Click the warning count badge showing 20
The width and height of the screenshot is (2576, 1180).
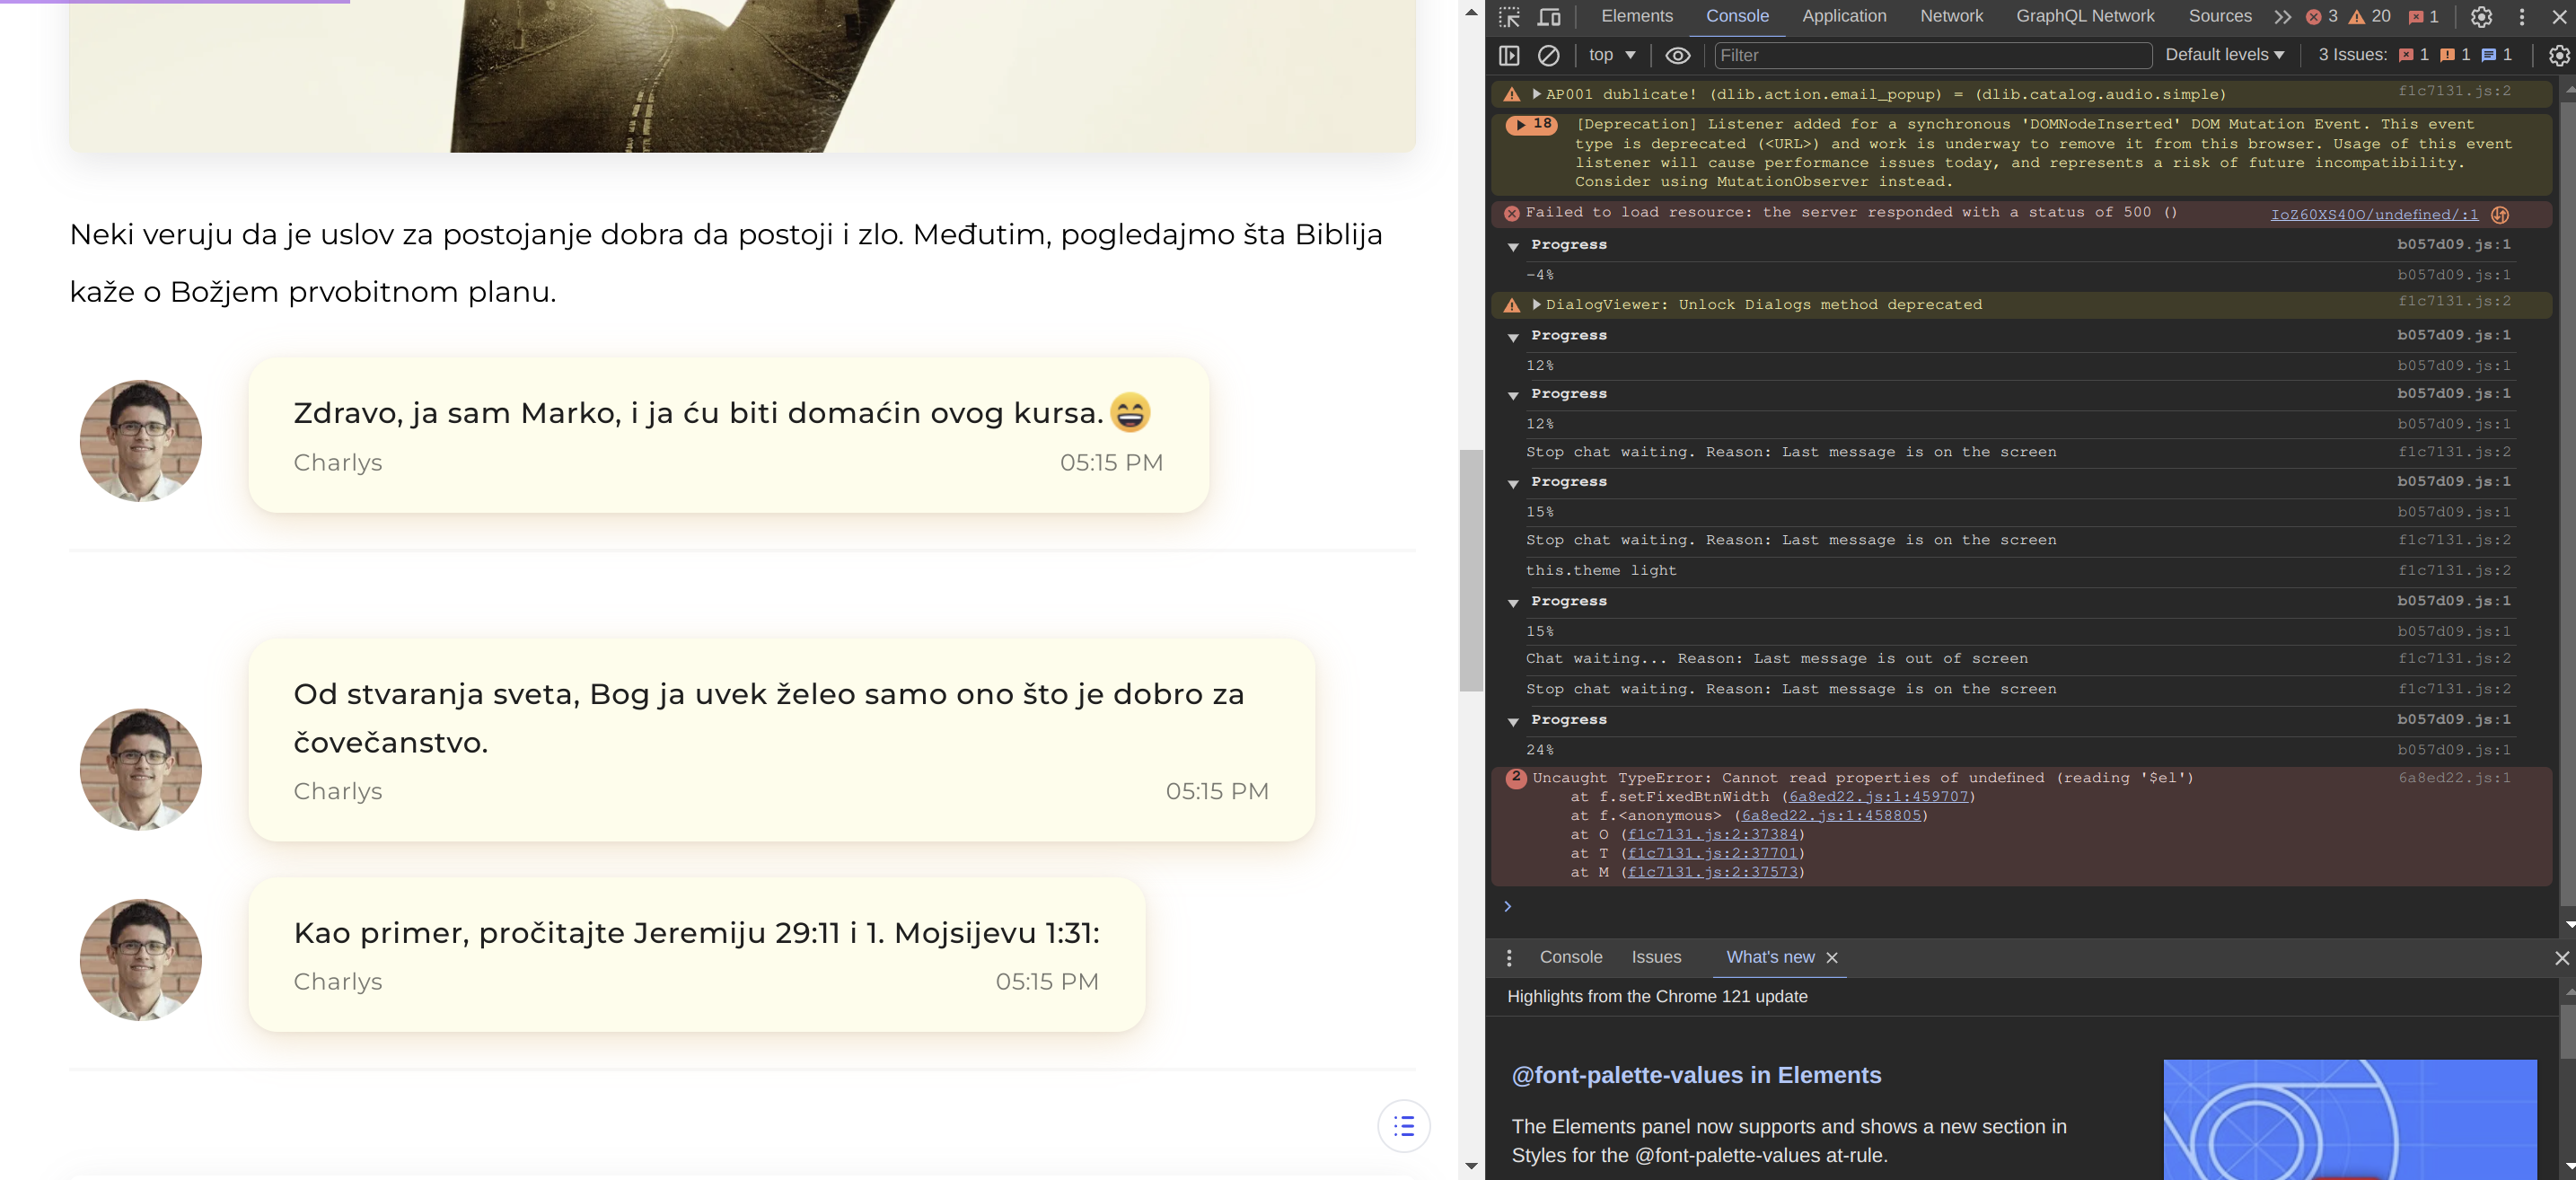(x=2369, y=17)
